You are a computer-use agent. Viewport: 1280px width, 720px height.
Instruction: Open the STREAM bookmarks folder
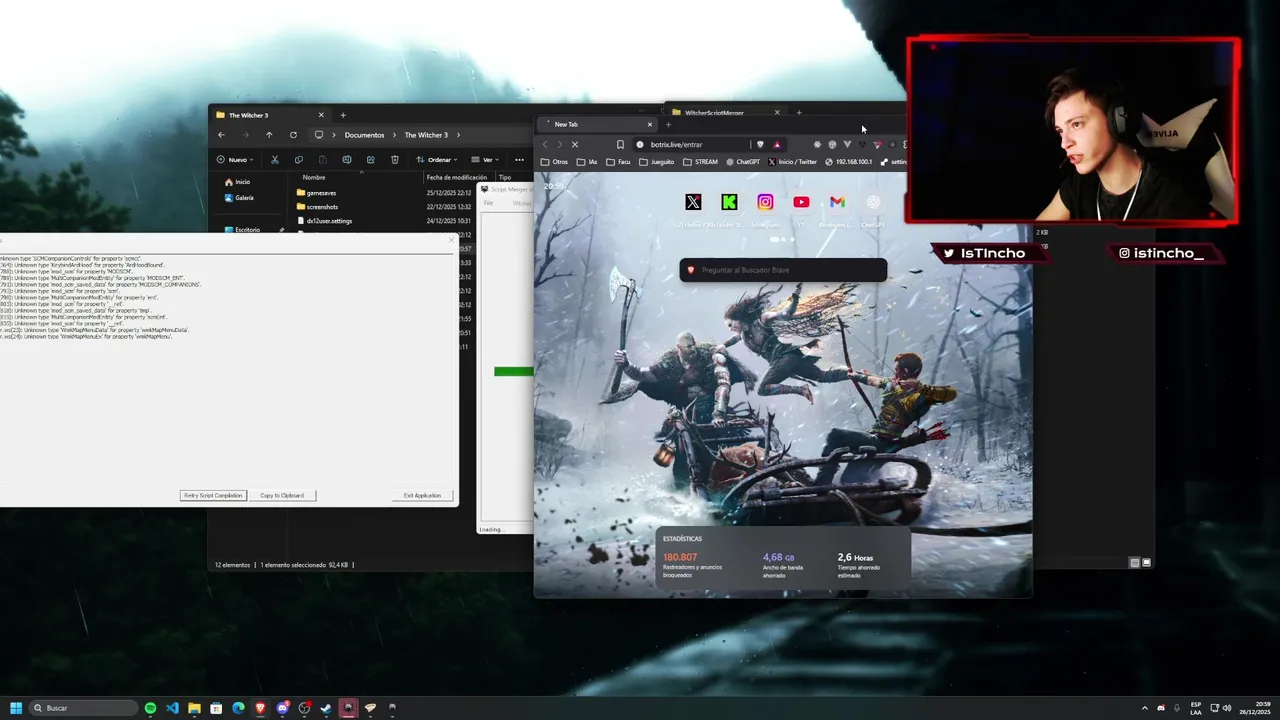point(700,162)
